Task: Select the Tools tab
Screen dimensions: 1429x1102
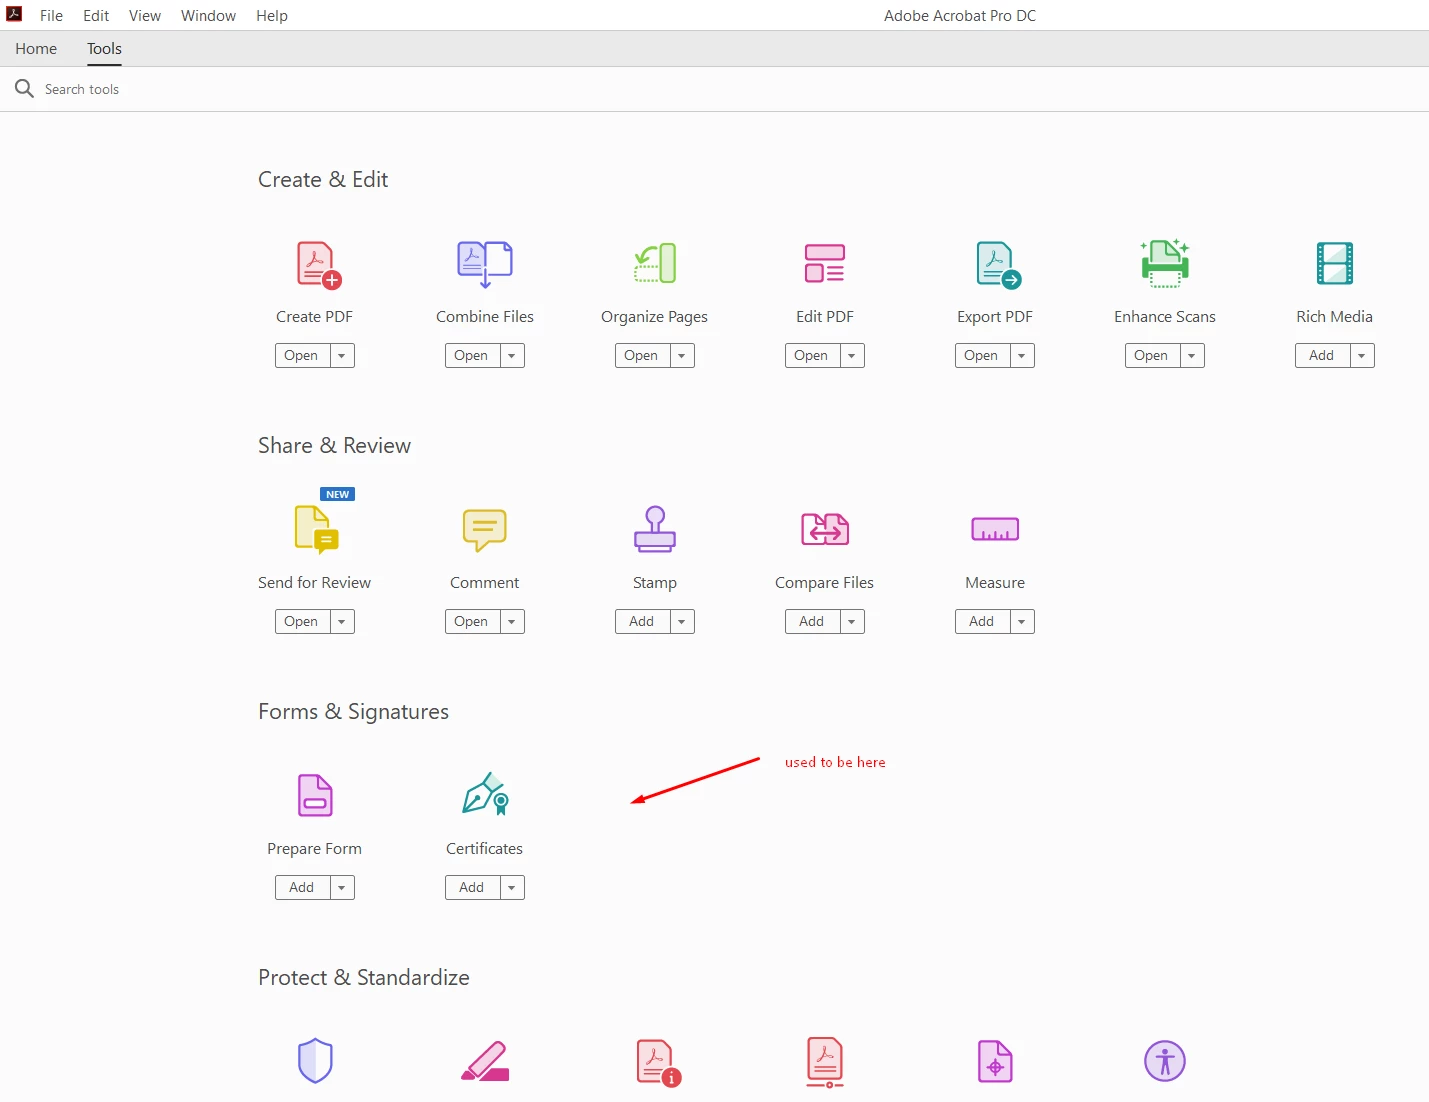Action: 104,48
